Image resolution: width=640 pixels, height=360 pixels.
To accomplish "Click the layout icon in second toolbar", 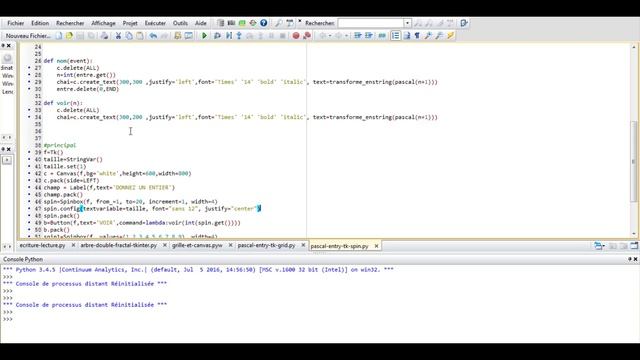I will click(x=189, y=36).
